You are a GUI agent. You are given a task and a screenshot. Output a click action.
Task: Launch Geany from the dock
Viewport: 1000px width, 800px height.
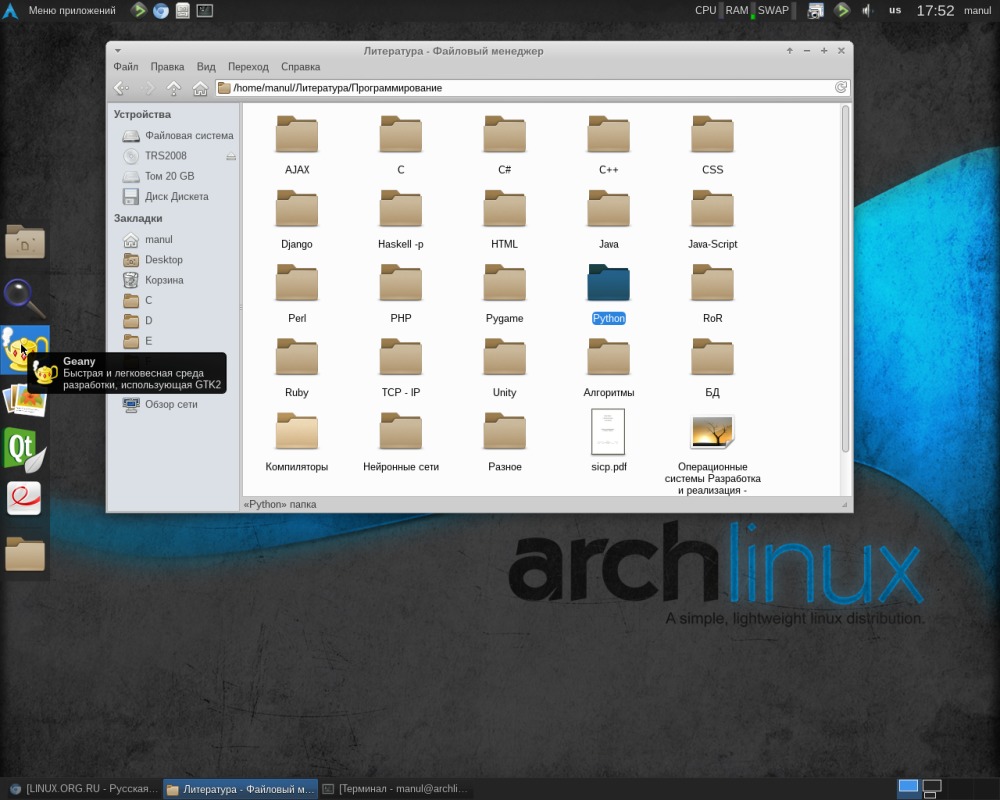click(26, 348)
